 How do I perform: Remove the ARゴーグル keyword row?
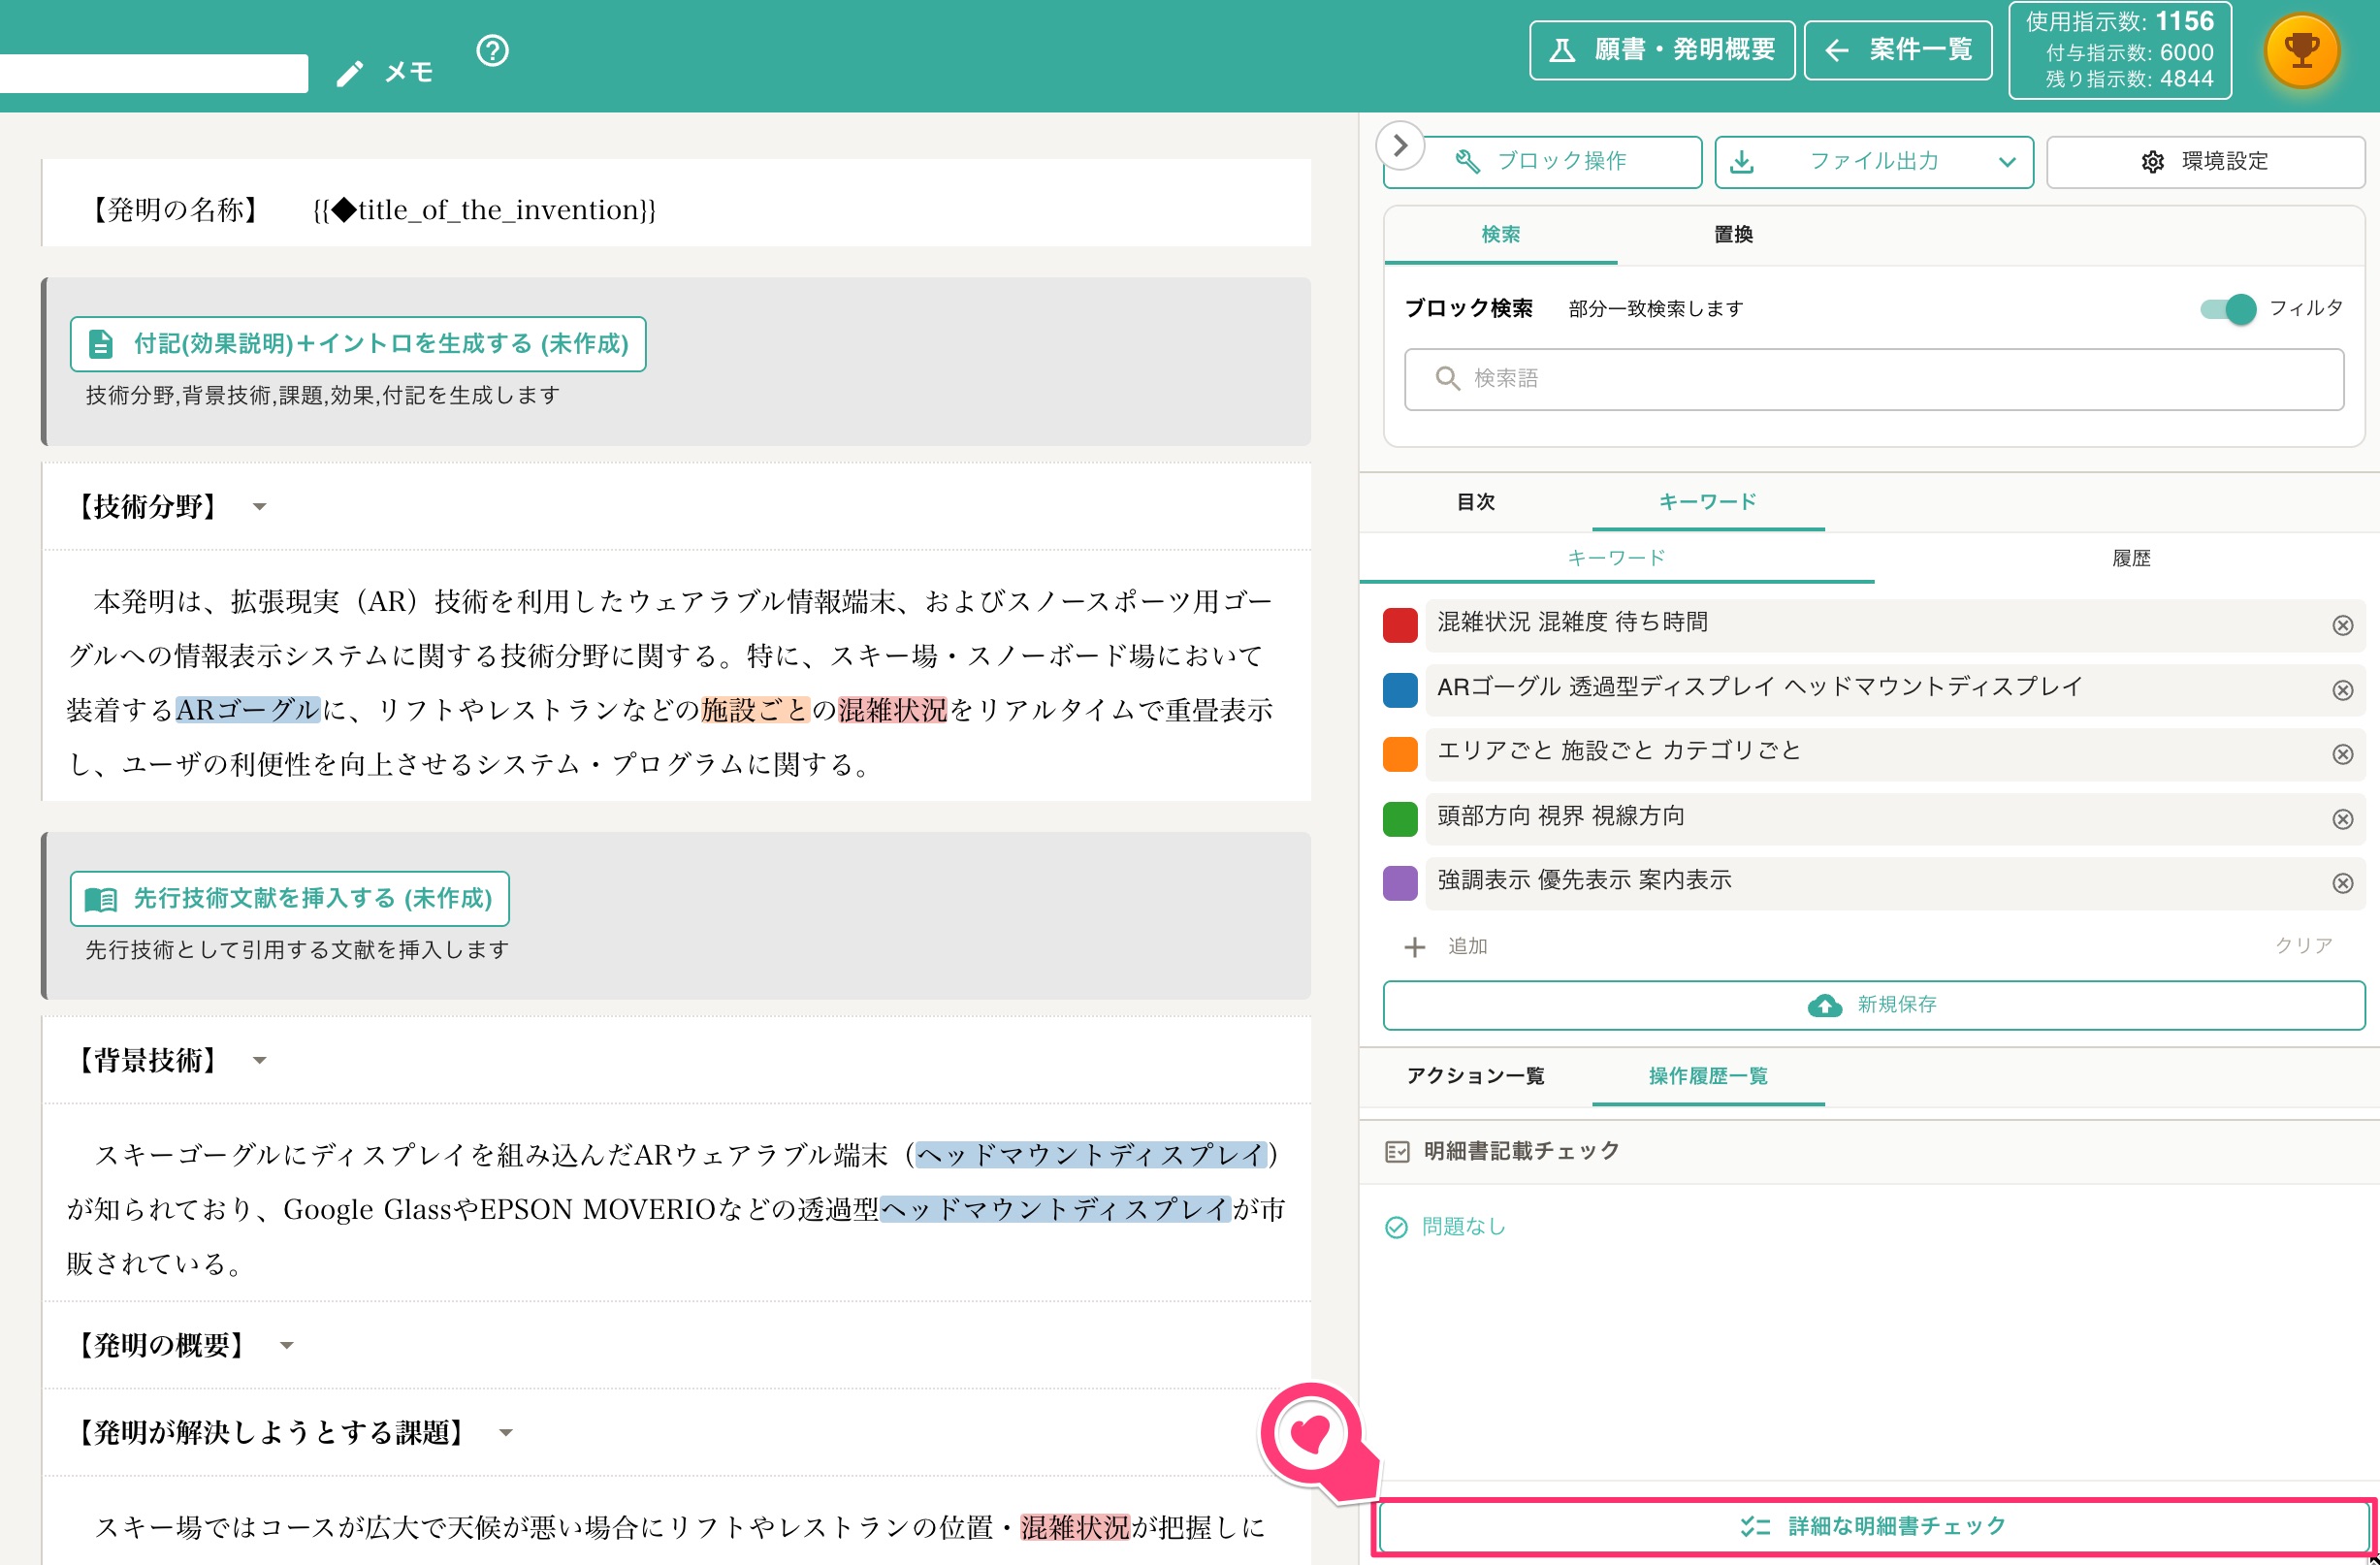pos(2342,690)
